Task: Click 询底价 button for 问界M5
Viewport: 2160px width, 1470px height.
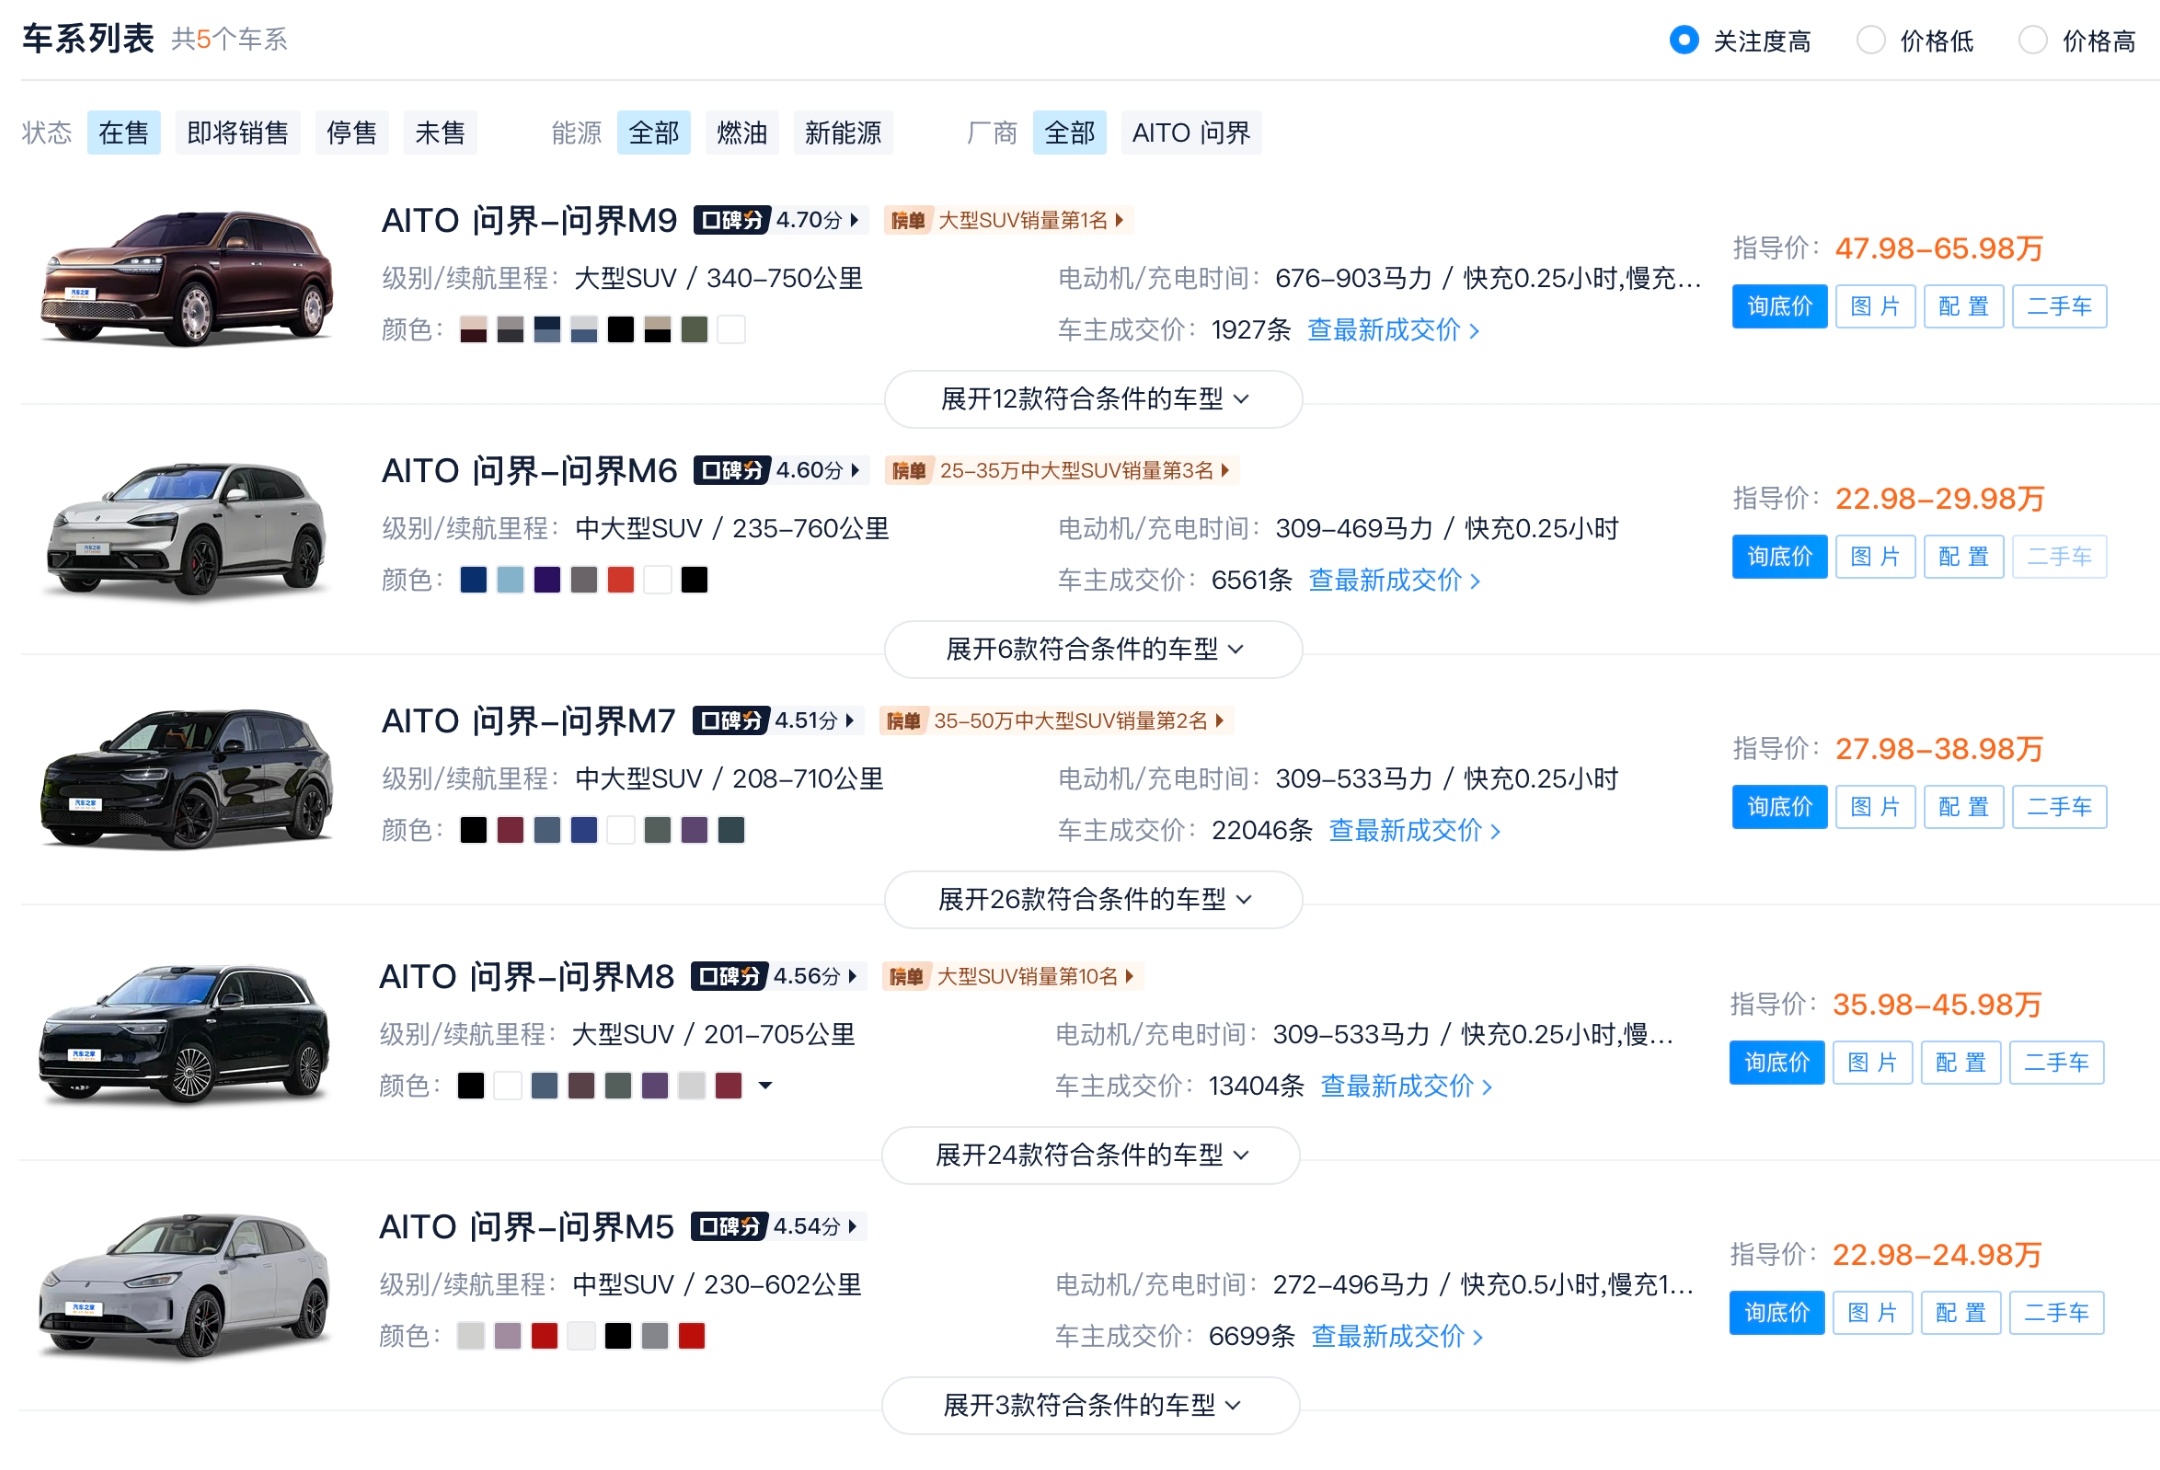Action: [x=1777, y=1312]
